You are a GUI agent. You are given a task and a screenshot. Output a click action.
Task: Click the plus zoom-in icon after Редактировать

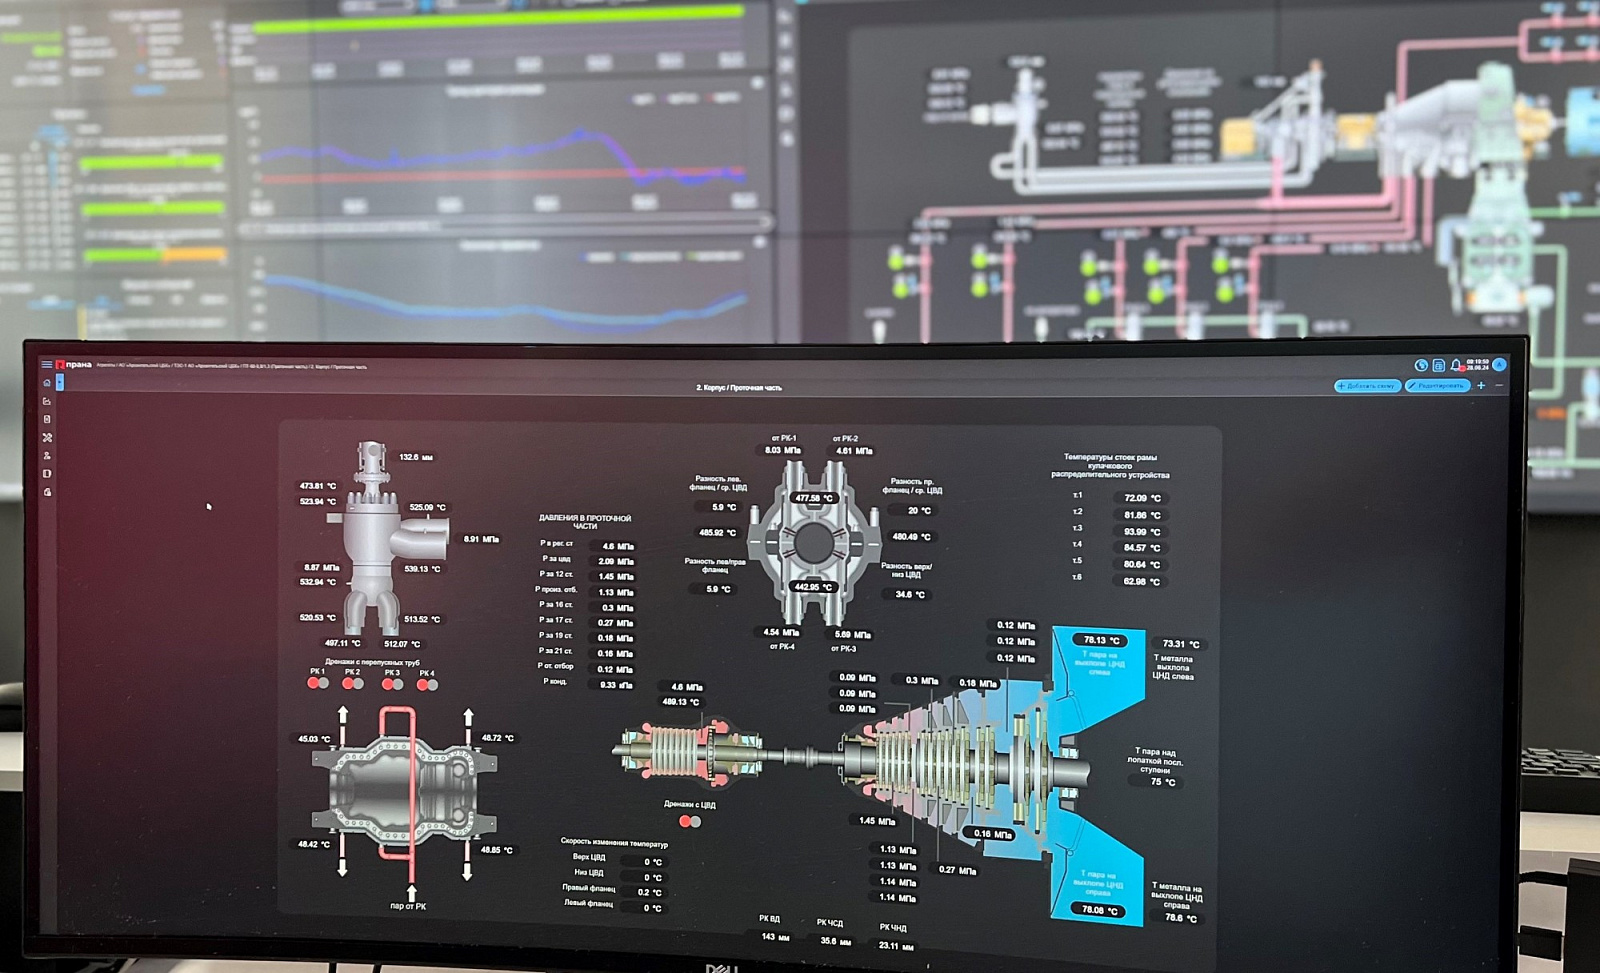(x=1481, y=385)
